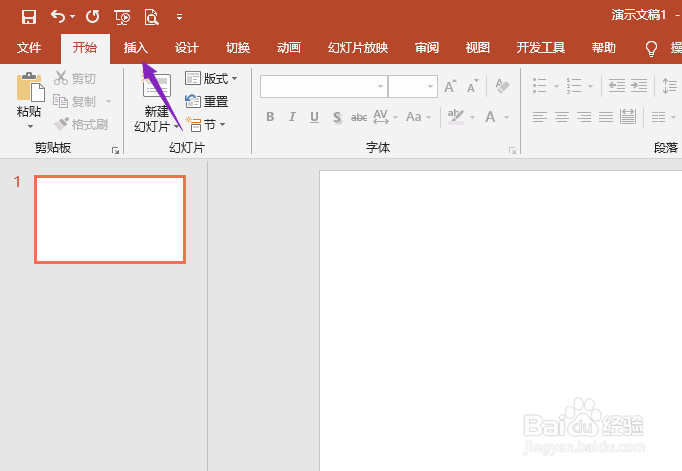Switch to the 开始 (Home) tab
The height and width of the screenshot is (471, 682).
(85, 47)
